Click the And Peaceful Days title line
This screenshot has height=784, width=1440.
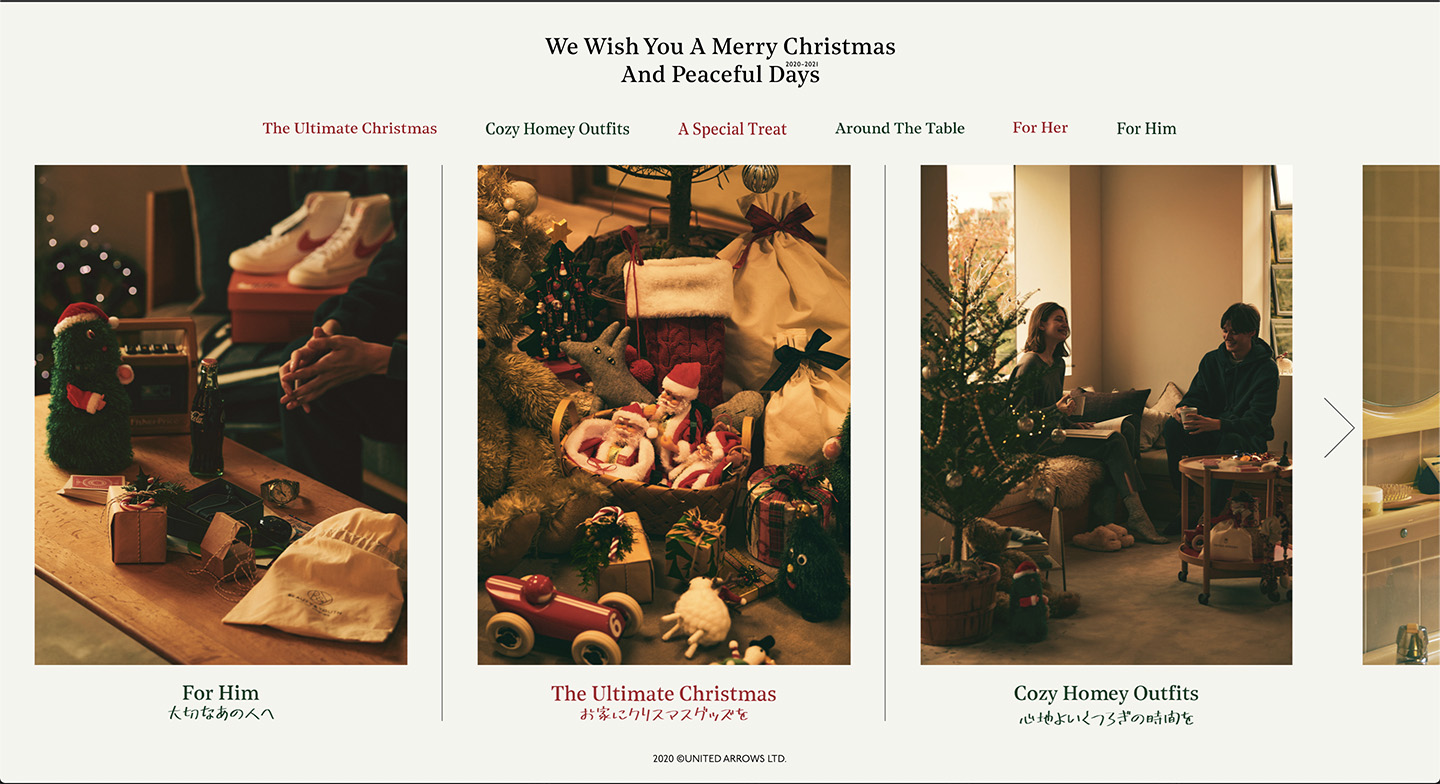(x=720, y=75)
